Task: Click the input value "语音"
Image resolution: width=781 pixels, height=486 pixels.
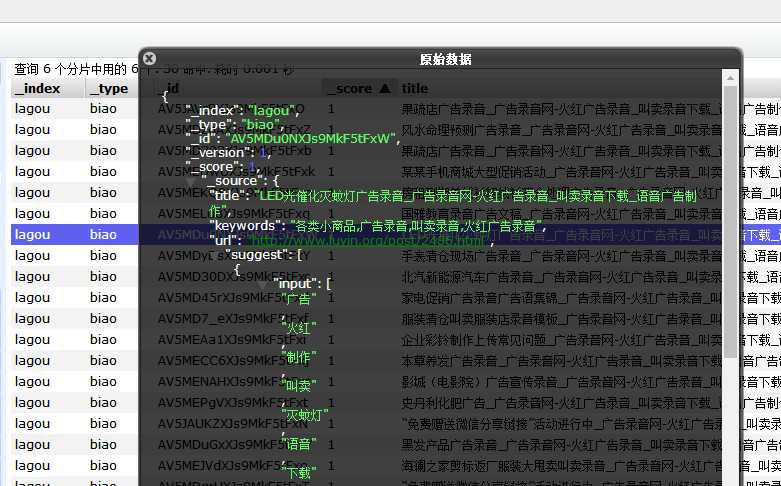Action: point(299,444)
